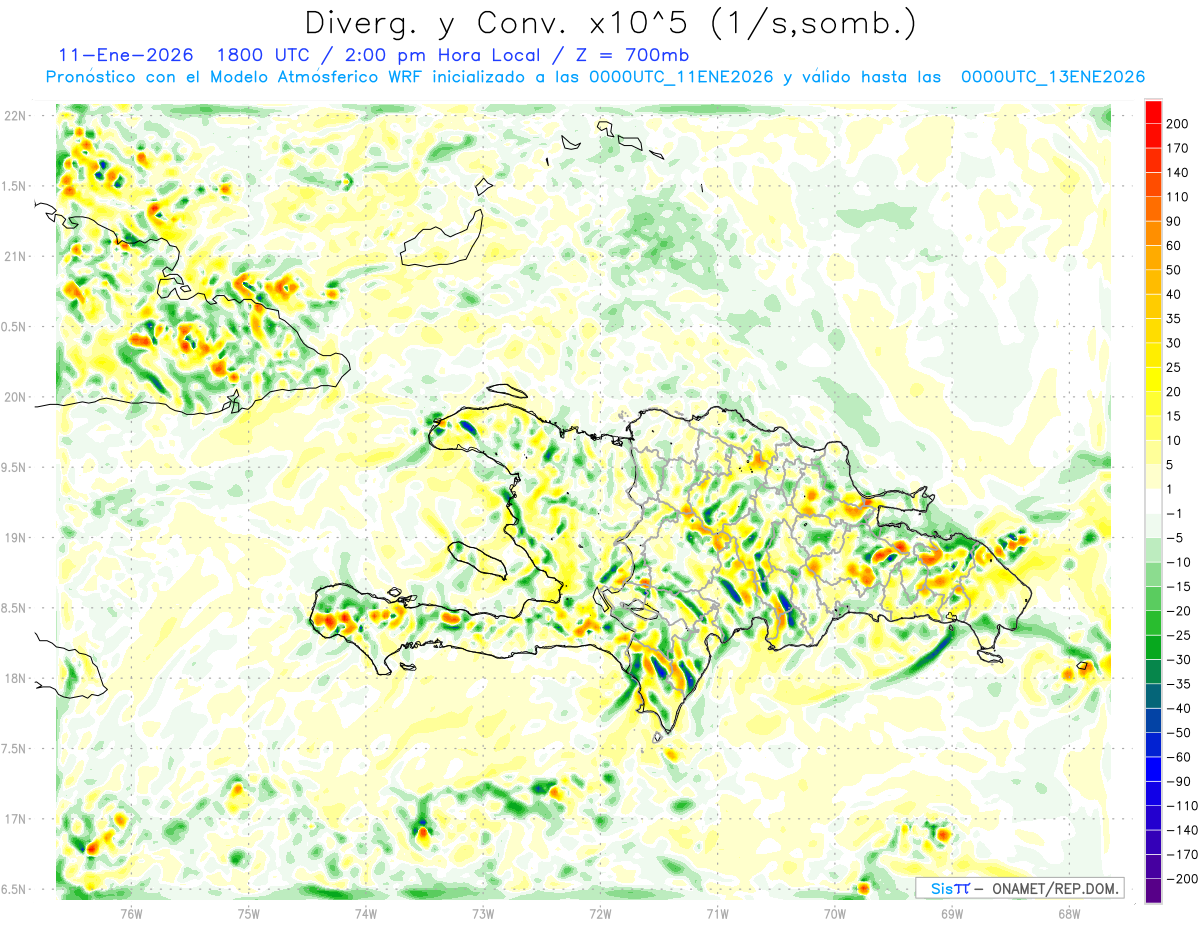Viewport: 1200px width, 927px height.
Task: Click the top red colorbar segment above 200
Action: [x=1153, y=112]
